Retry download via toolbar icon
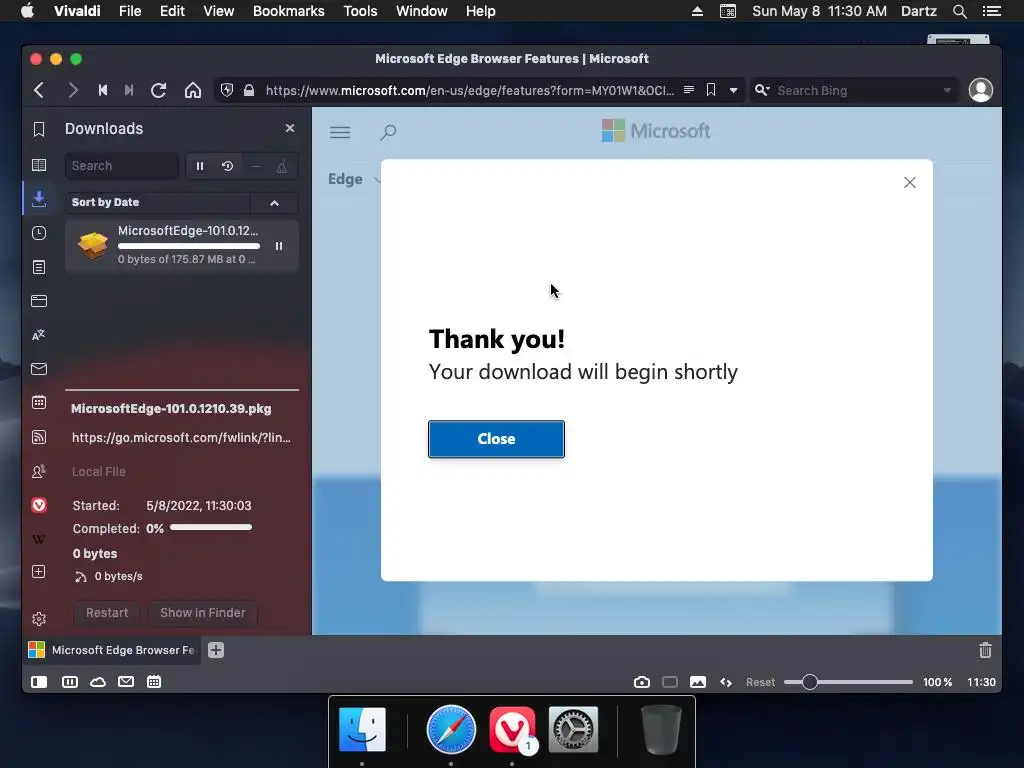The height and width of the screenshot is (768, 1024). pyautogui.click(x=227, y=167)
